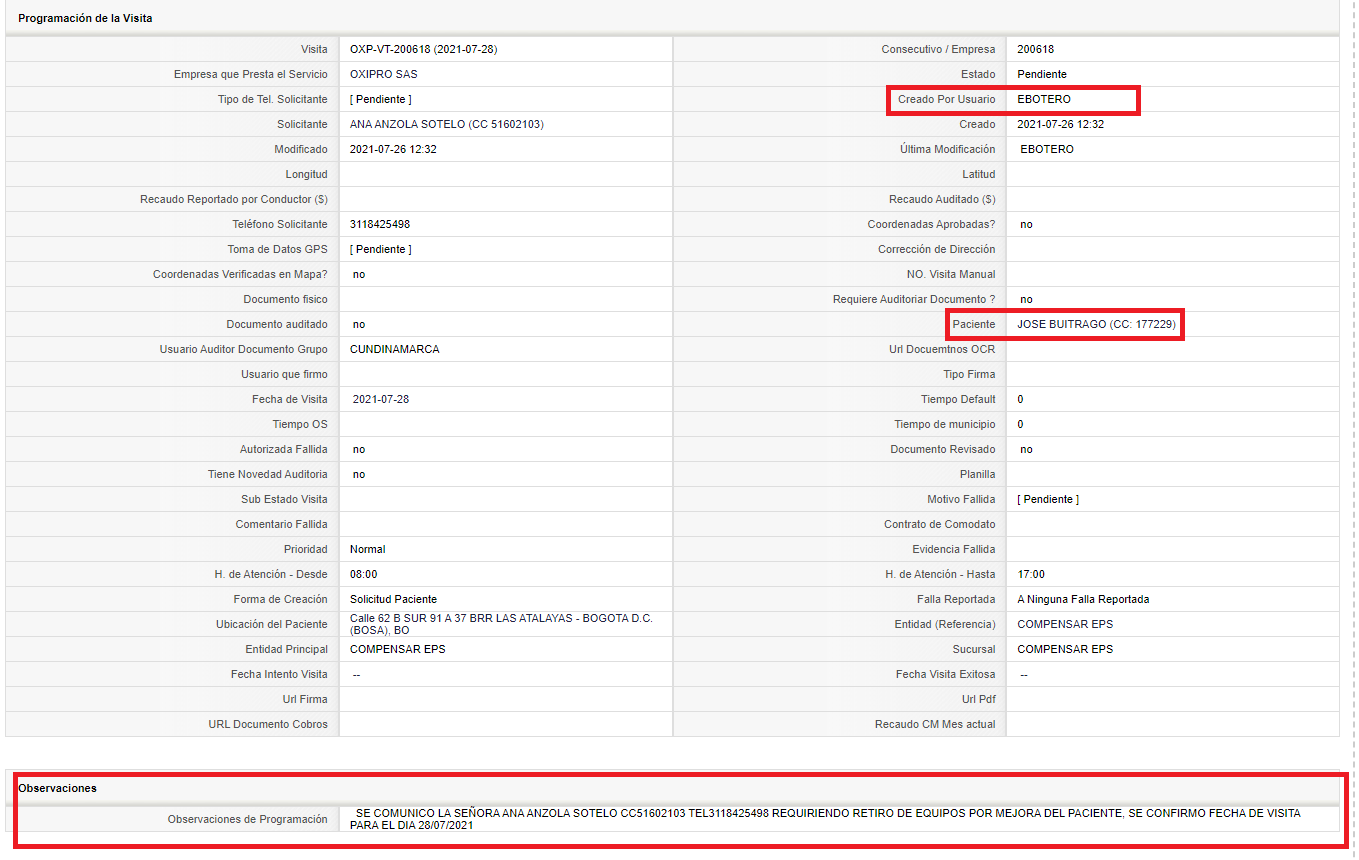Click the 'Latitud' field label
Viewport: 1359px width, 860px height.
pos(979,174)
